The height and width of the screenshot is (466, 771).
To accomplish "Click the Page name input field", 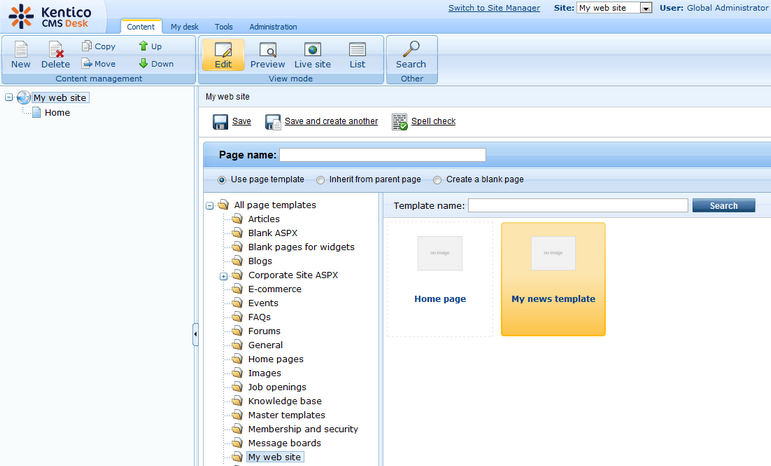I will coord(382,155).
